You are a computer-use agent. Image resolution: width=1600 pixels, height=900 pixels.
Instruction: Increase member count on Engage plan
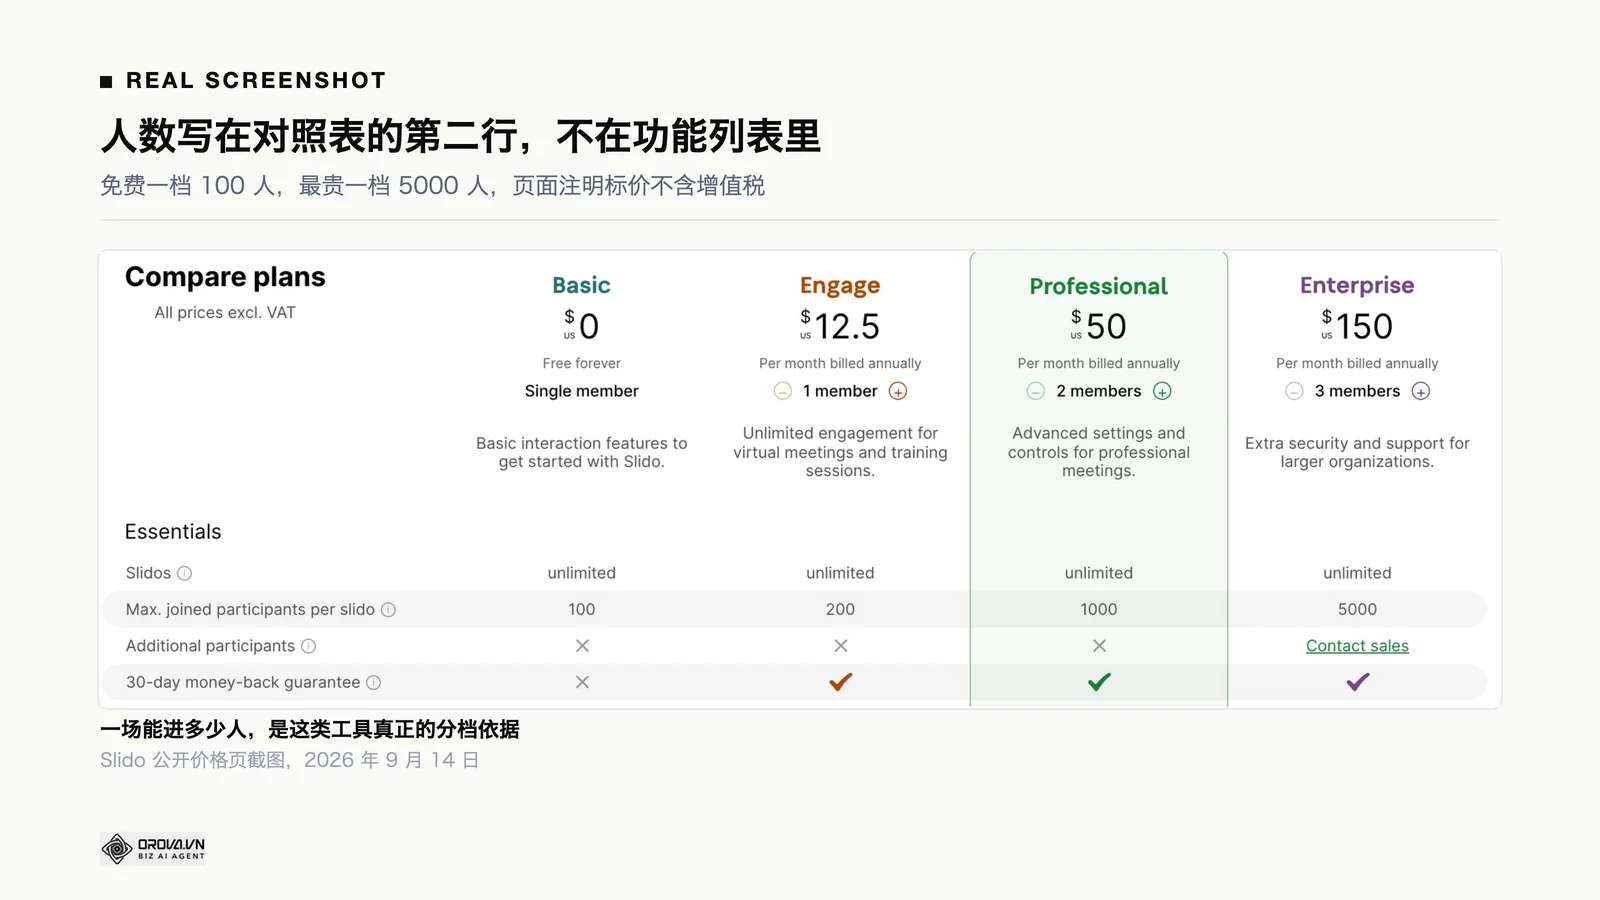(898, 391)
